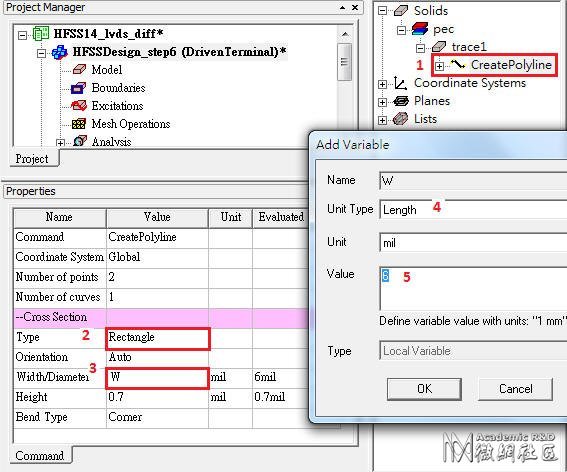Click the Width/Diameter value cell W
Image resolution: width=567 pixels, height=472 pixels.
[158, 378]
